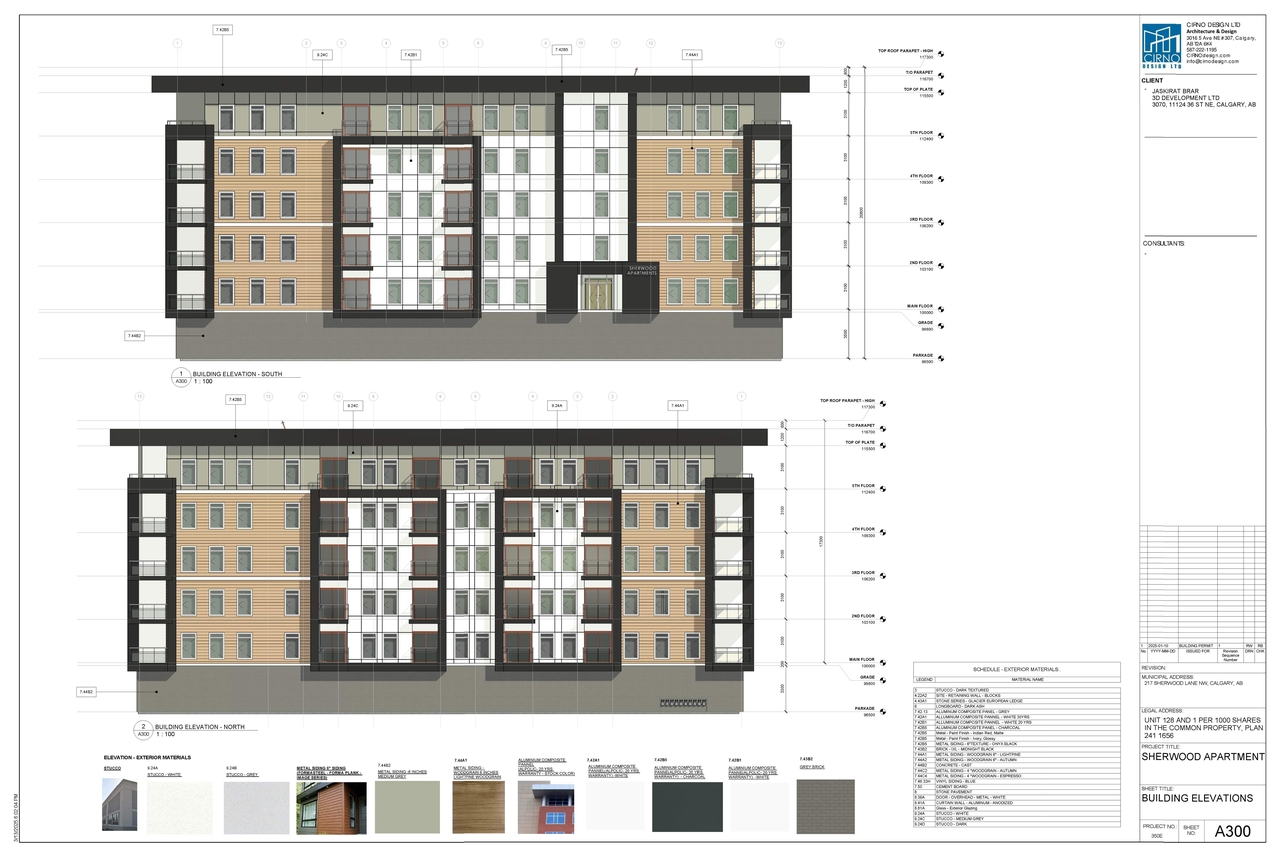1280x854 pixels.
Task: Click the LEGAL ADDRESS label
Action: tap(1162, 711)
